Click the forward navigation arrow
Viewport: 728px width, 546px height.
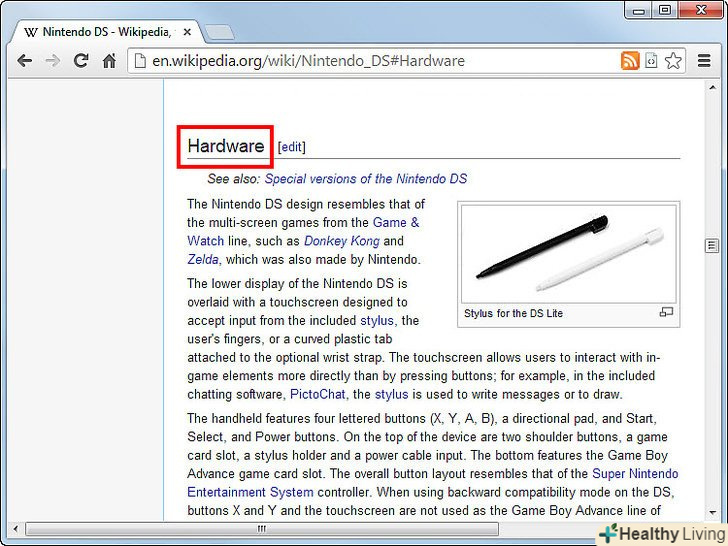point(53,61)
